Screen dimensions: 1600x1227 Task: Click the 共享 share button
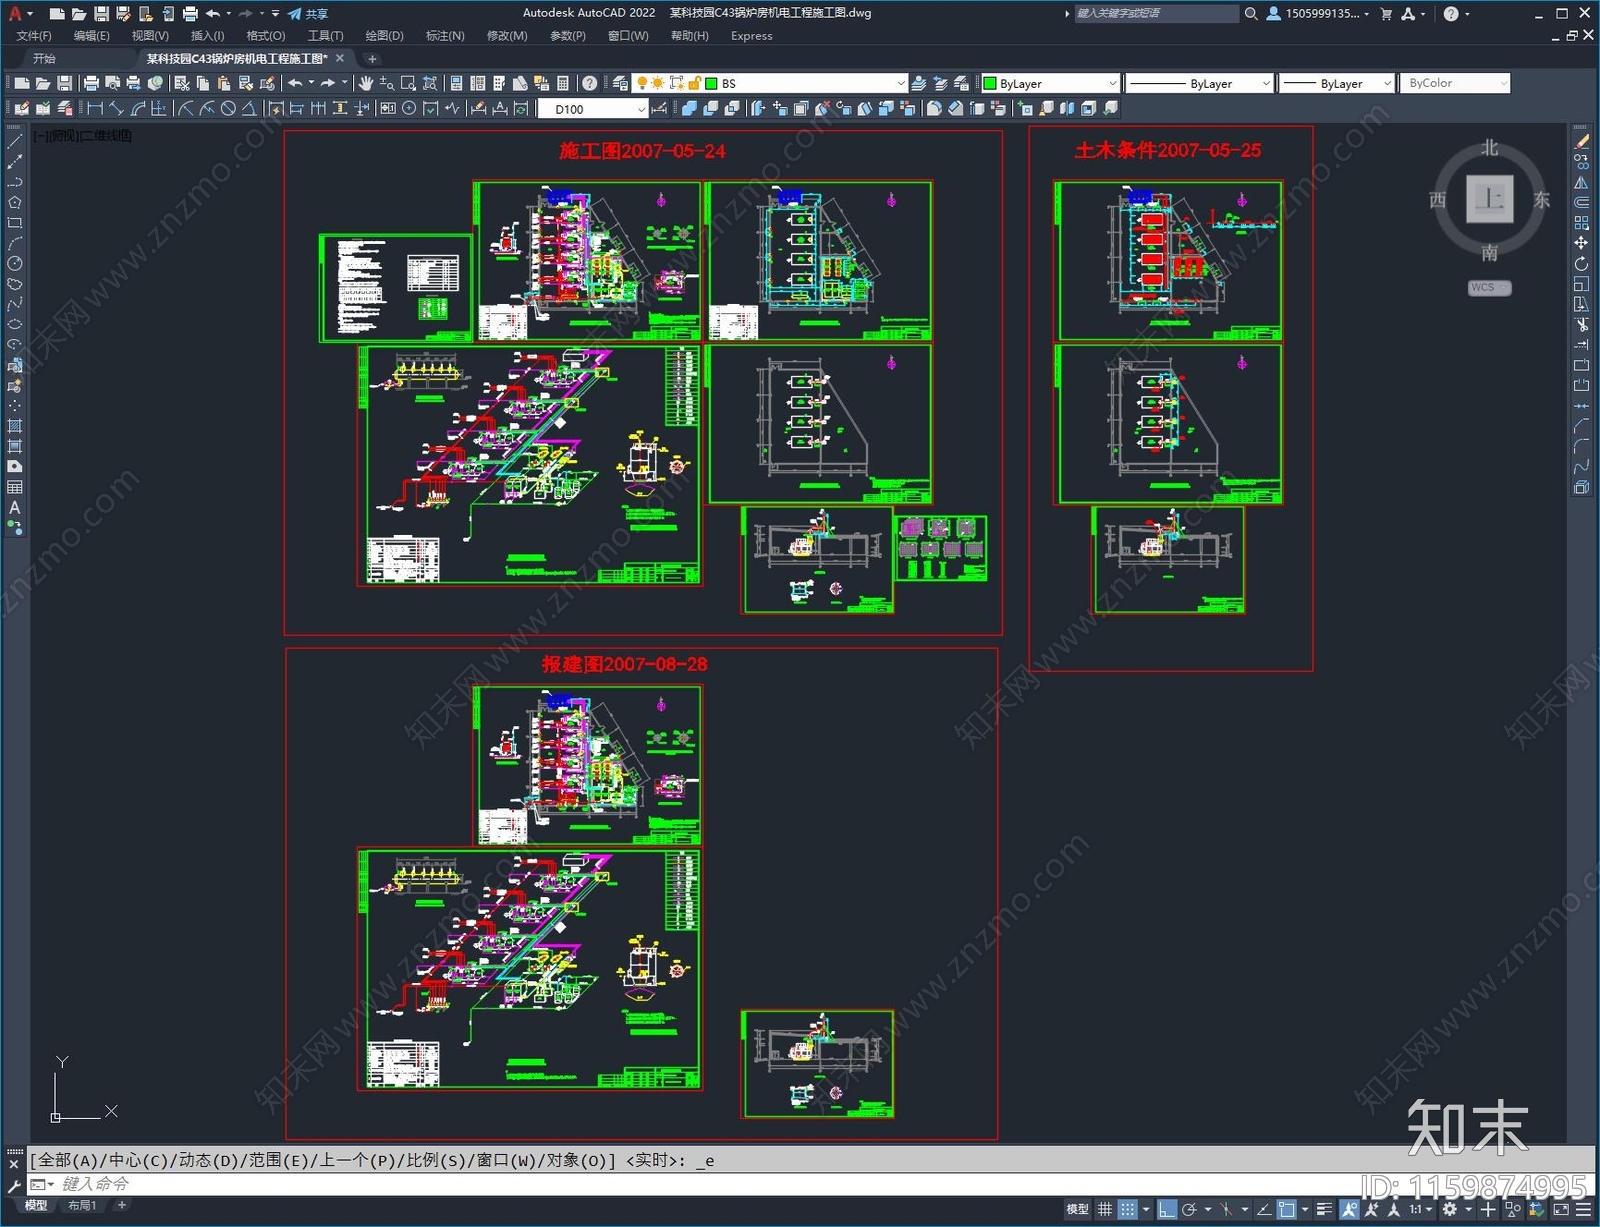(308, 14)
